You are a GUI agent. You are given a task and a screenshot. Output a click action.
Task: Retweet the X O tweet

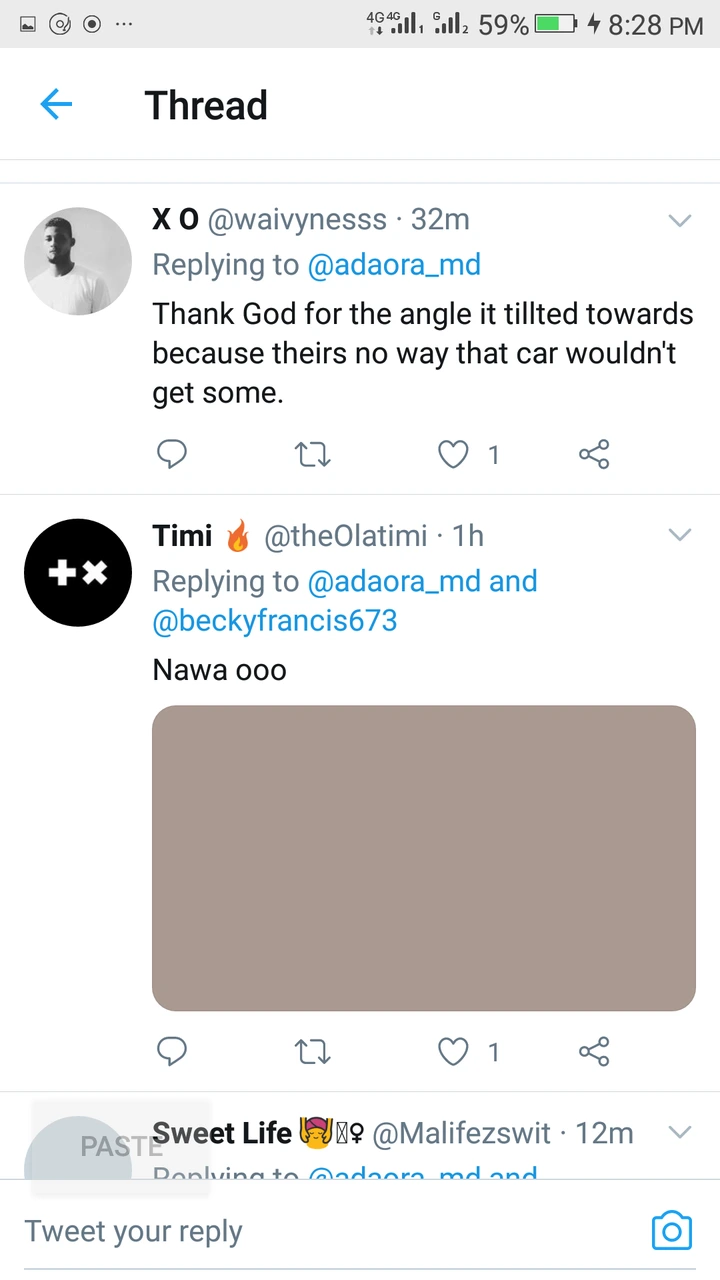314,455
